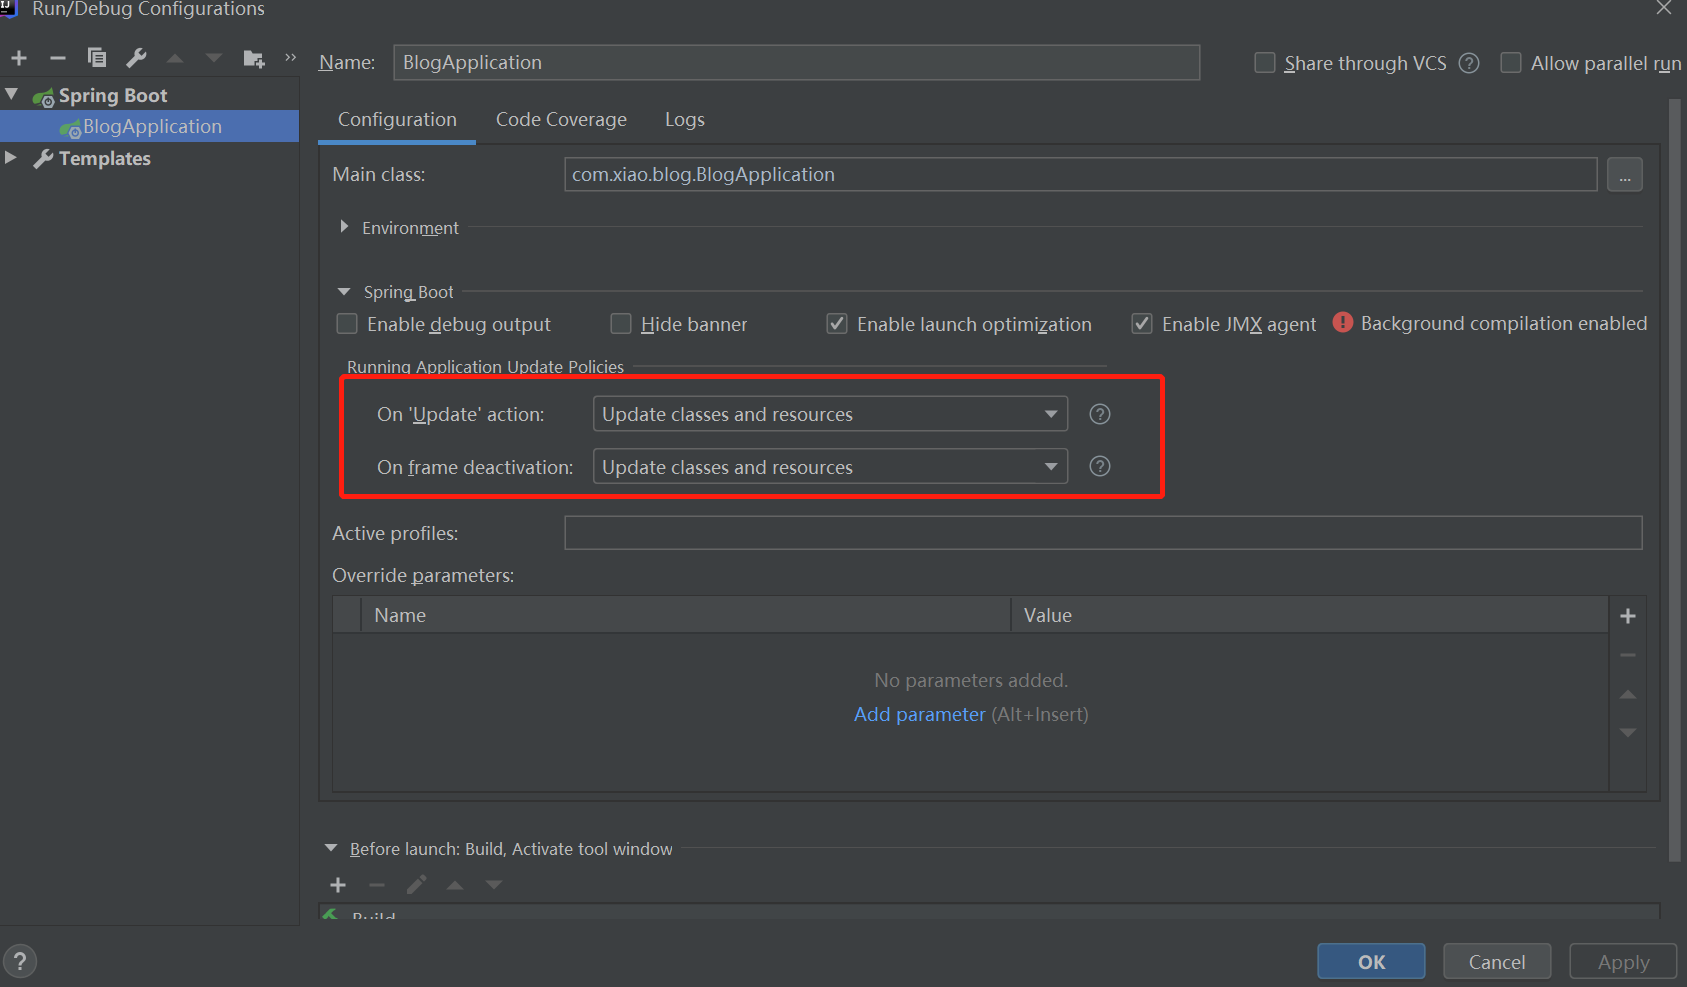Screen dimensions: 1687x987
Task: Show more toolbar actions chevron
Action: (x=291, y=58)
